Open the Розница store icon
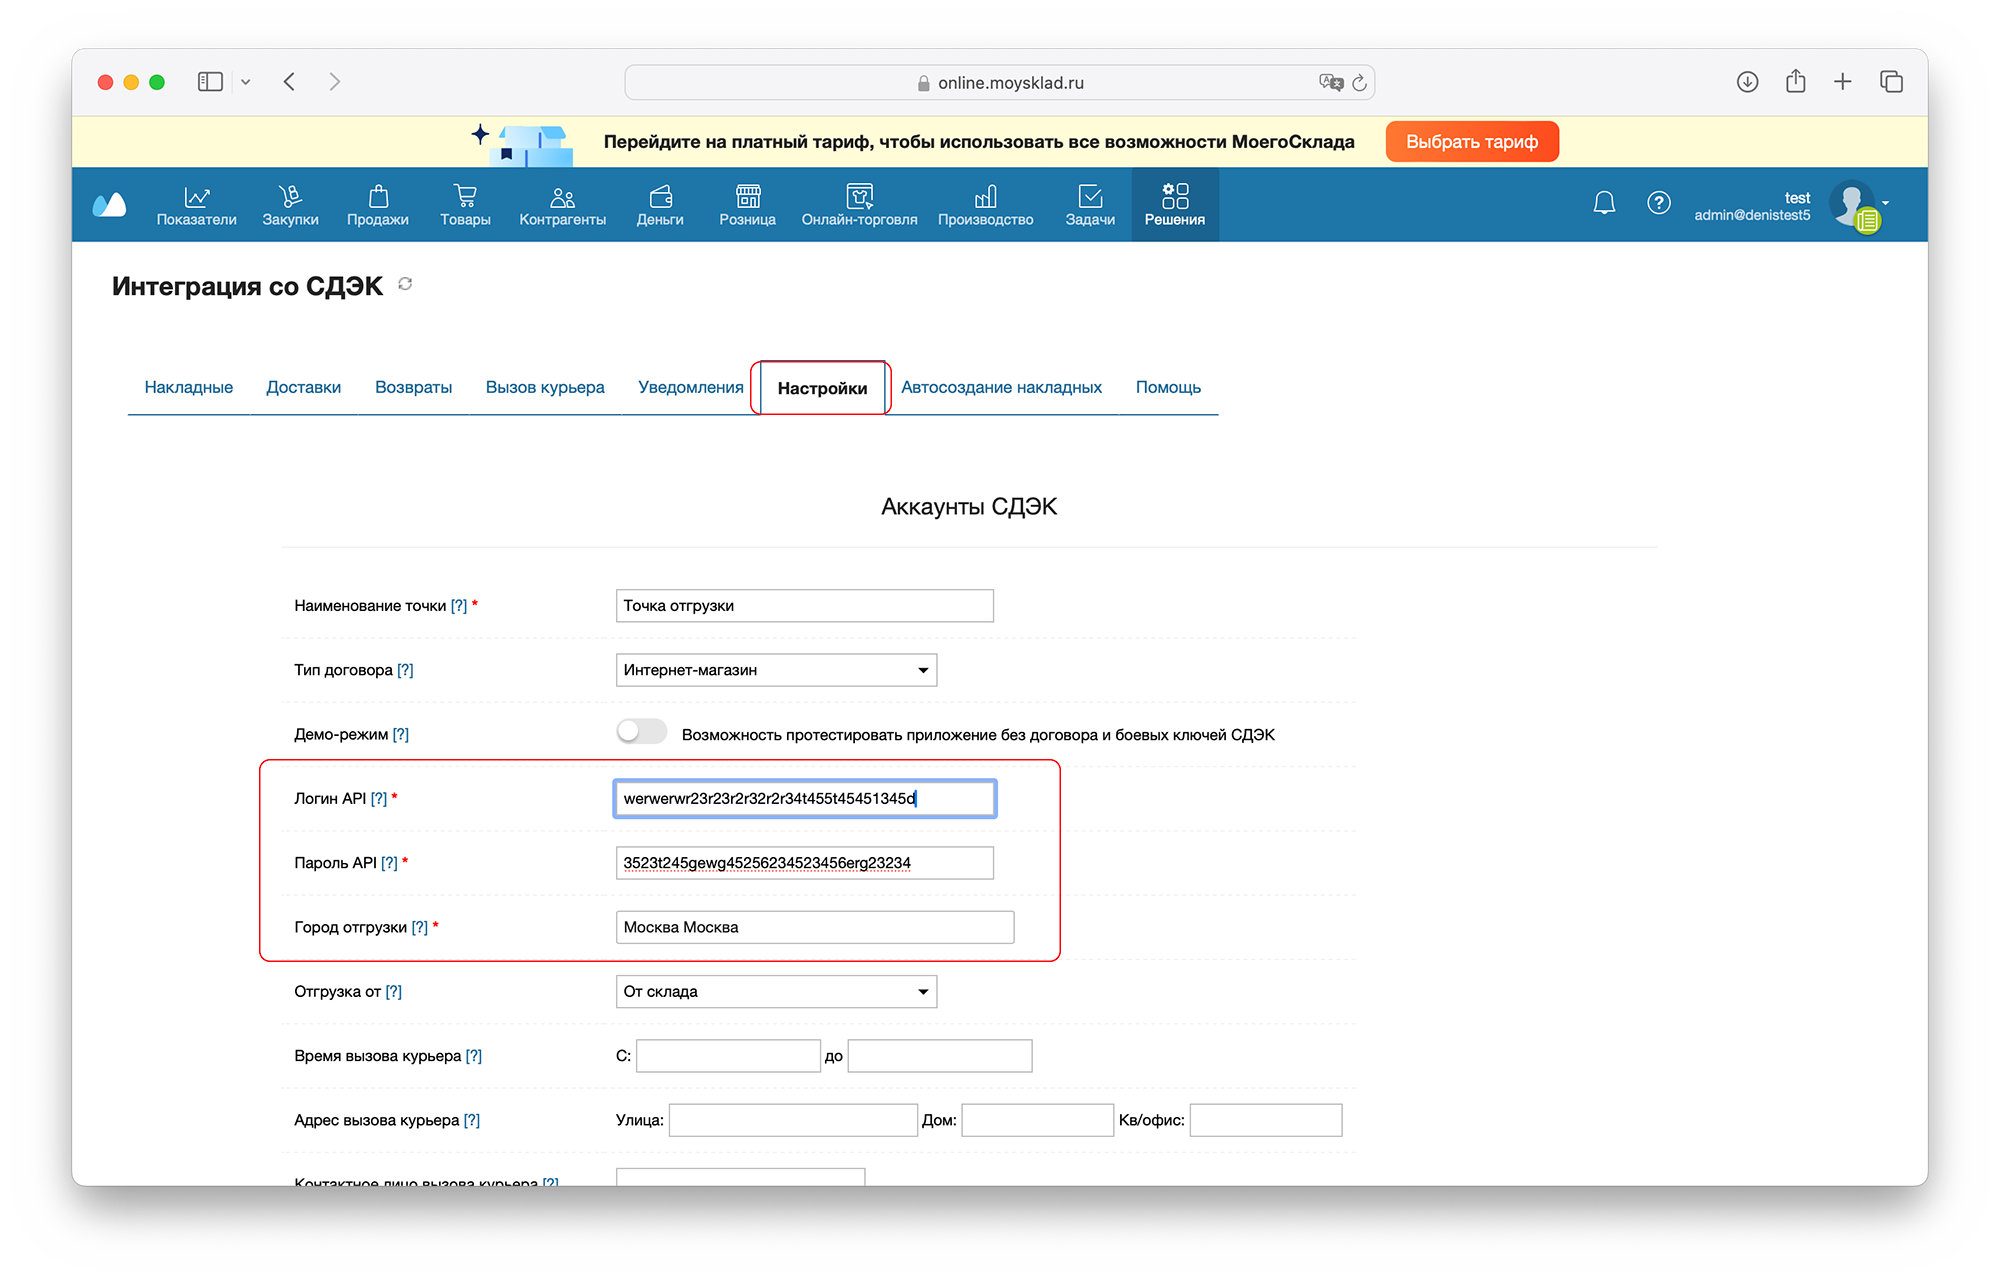Viewport: 2000px width, 1281px height. tap(747, 197)
